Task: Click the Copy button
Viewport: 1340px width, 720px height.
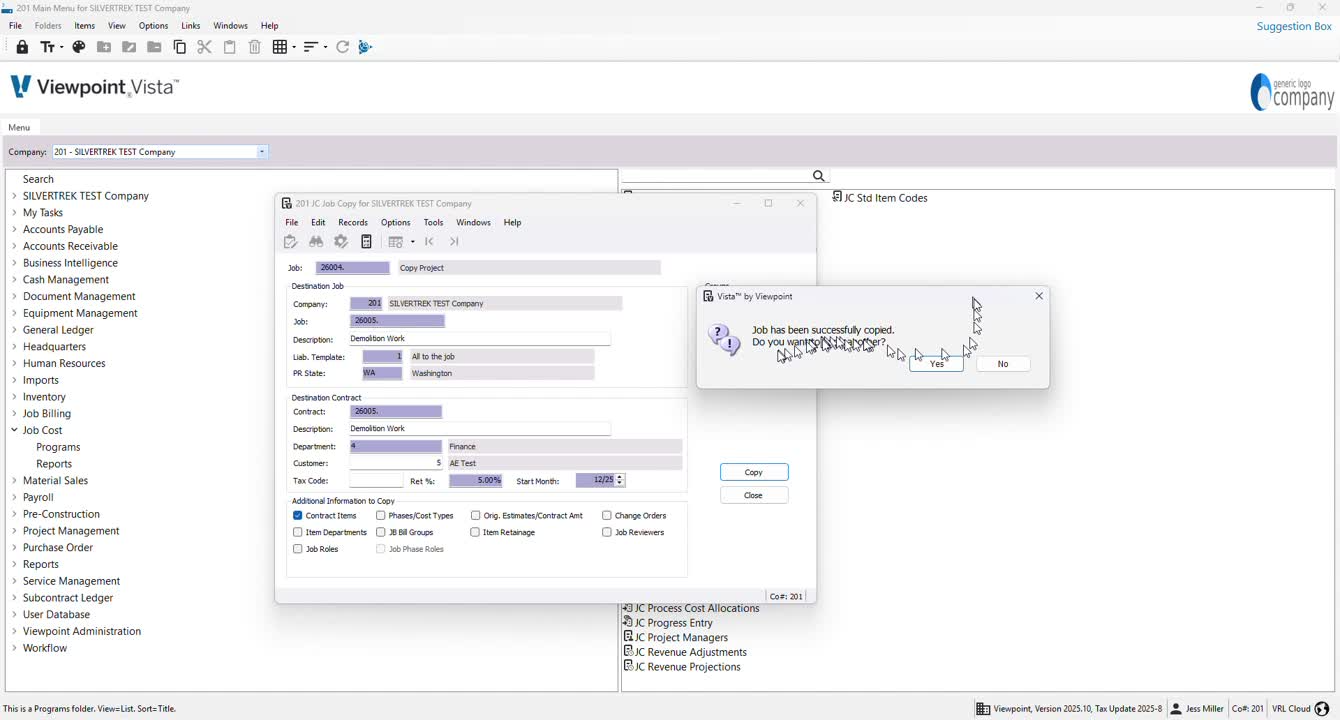Action: [754, 472]
